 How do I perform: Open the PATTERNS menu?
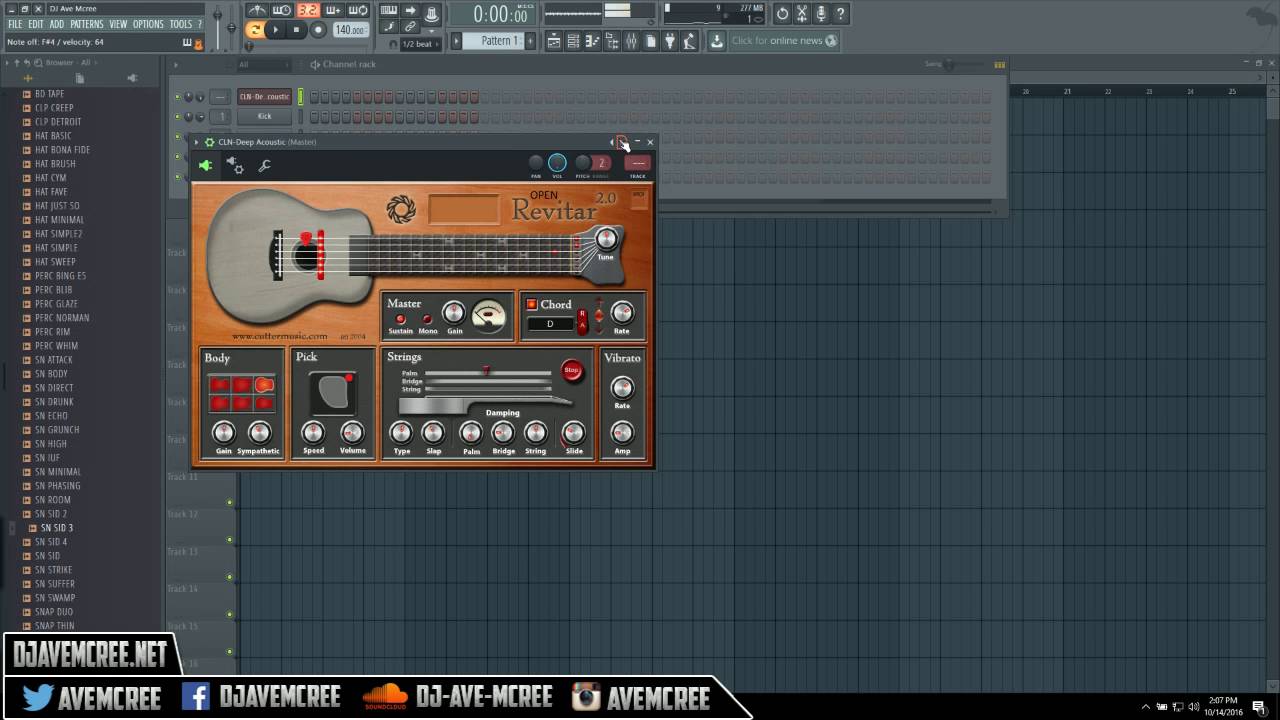click(x=87, y=24)
